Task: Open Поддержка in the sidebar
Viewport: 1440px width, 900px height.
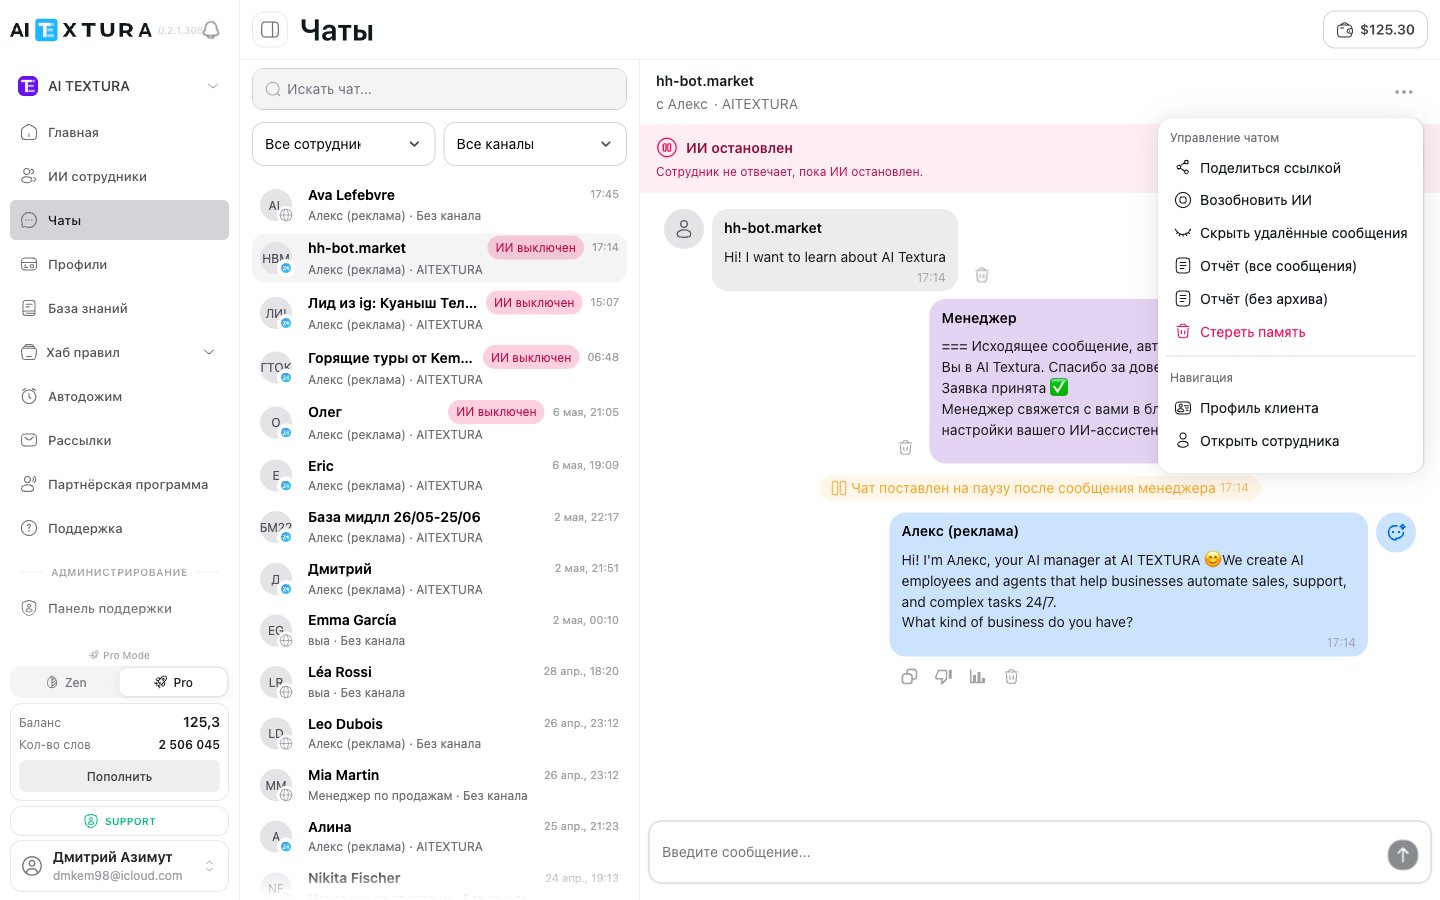Action: click(119, 528)
